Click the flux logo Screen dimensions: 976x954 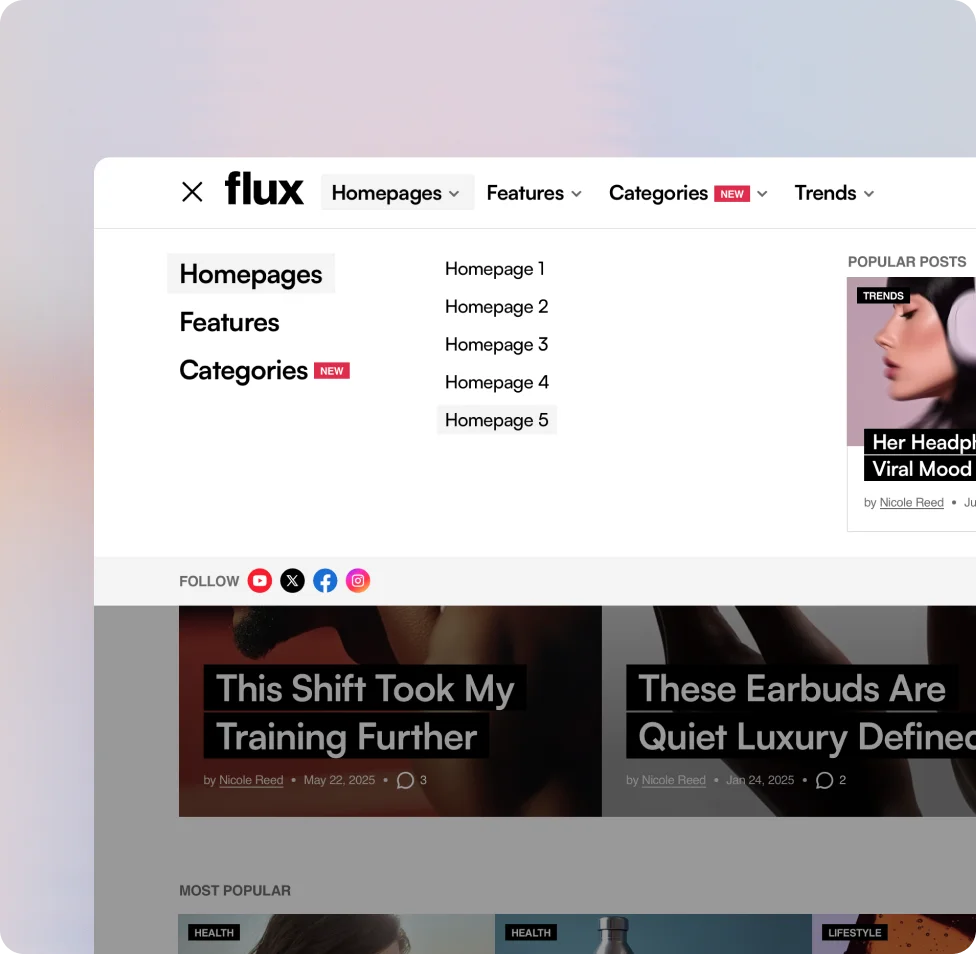(264, 189)
